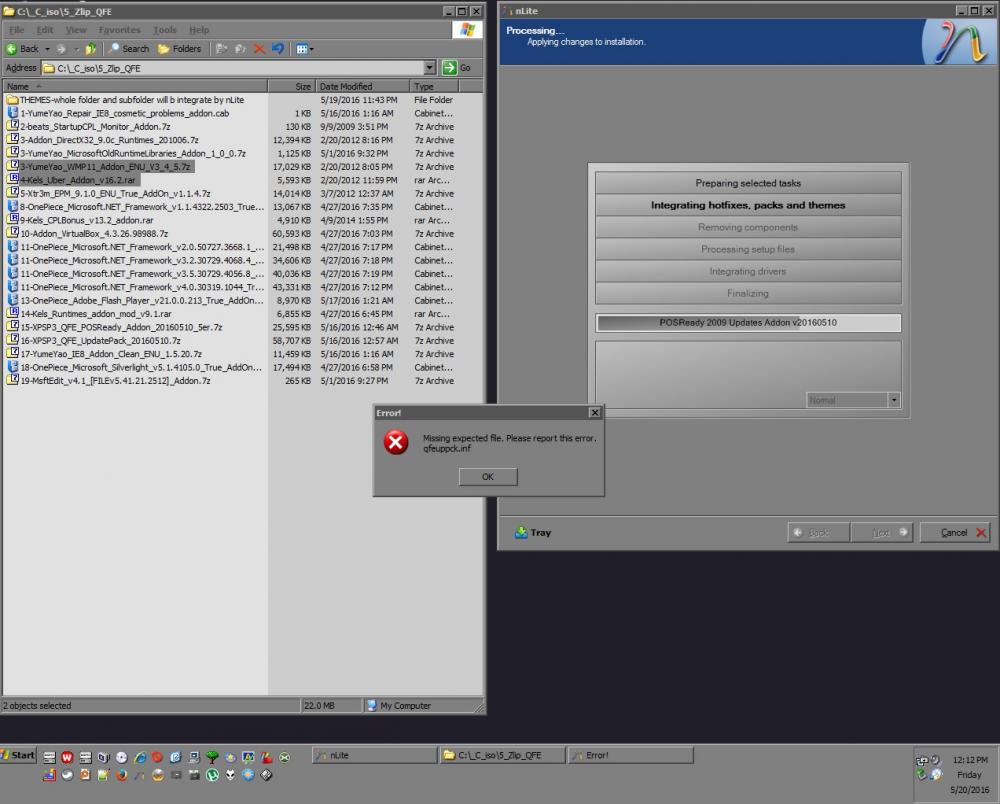
Task: Launch Firefox from the quick launch bar
Action: pos(122,776)
